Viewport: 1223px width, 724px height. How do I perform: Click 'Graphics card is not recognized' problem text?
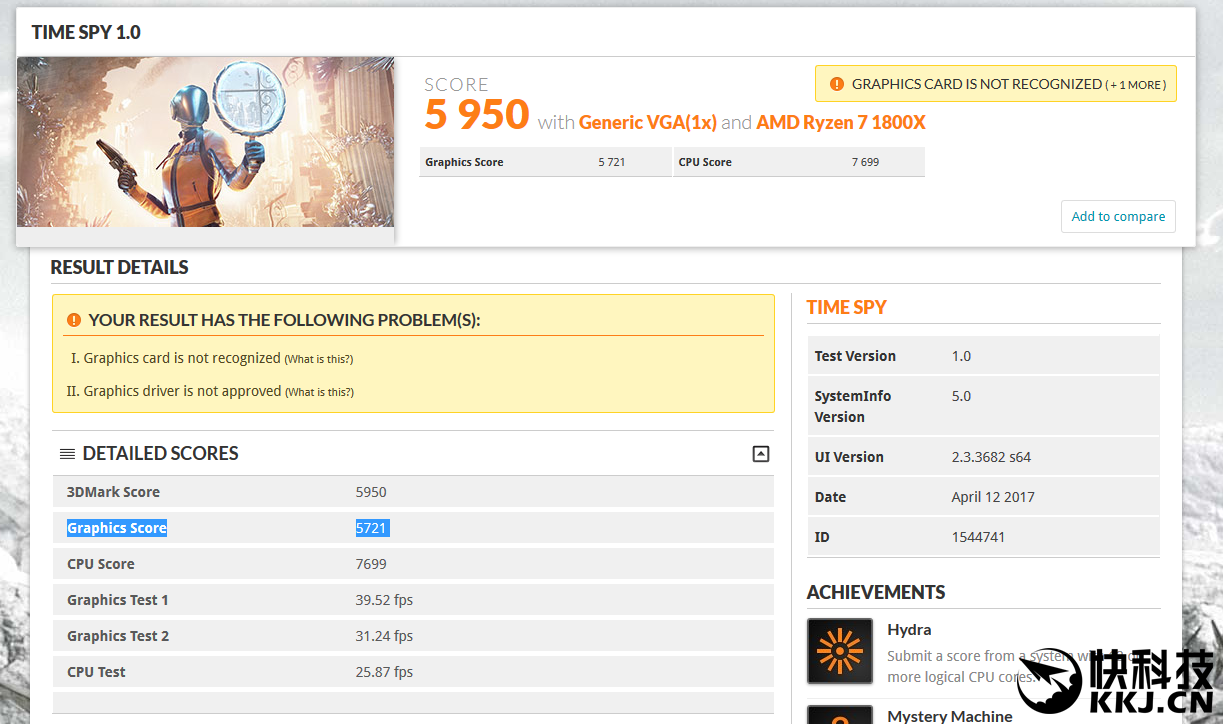(x=182, y=358)
